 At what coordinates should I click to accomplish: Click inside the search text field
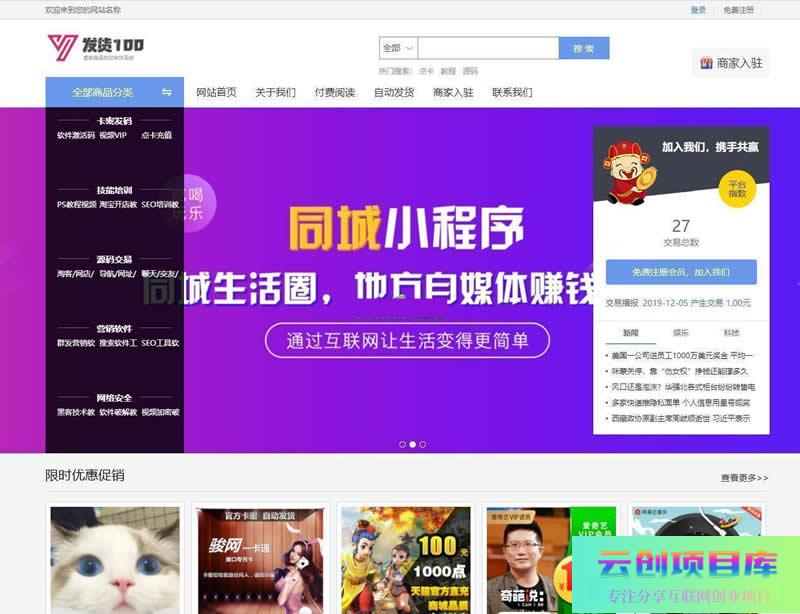point(487,48)
